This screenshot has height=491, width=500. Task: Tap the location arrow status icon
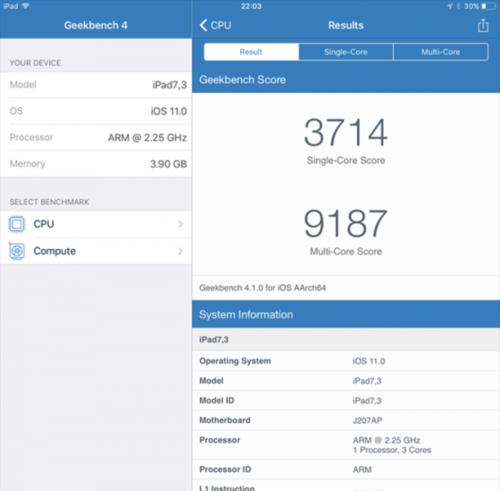point(450,6)
